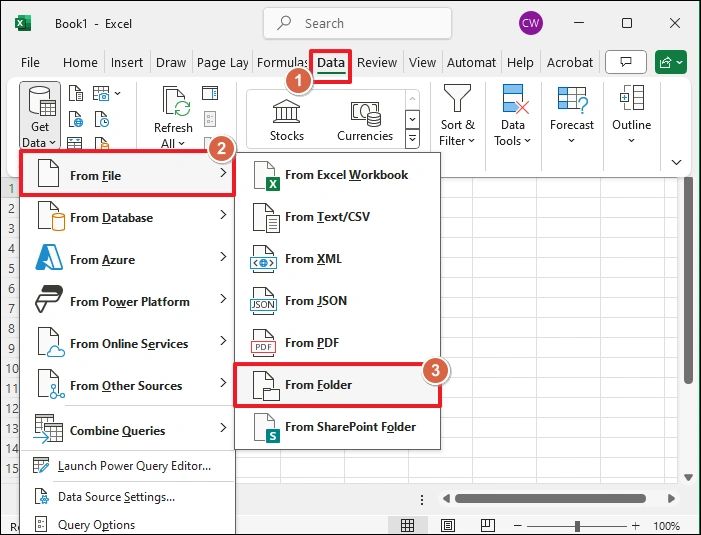Open the Formulas tab
The height and width of the screenshot is (535, 701).
(x=283, y=63)
